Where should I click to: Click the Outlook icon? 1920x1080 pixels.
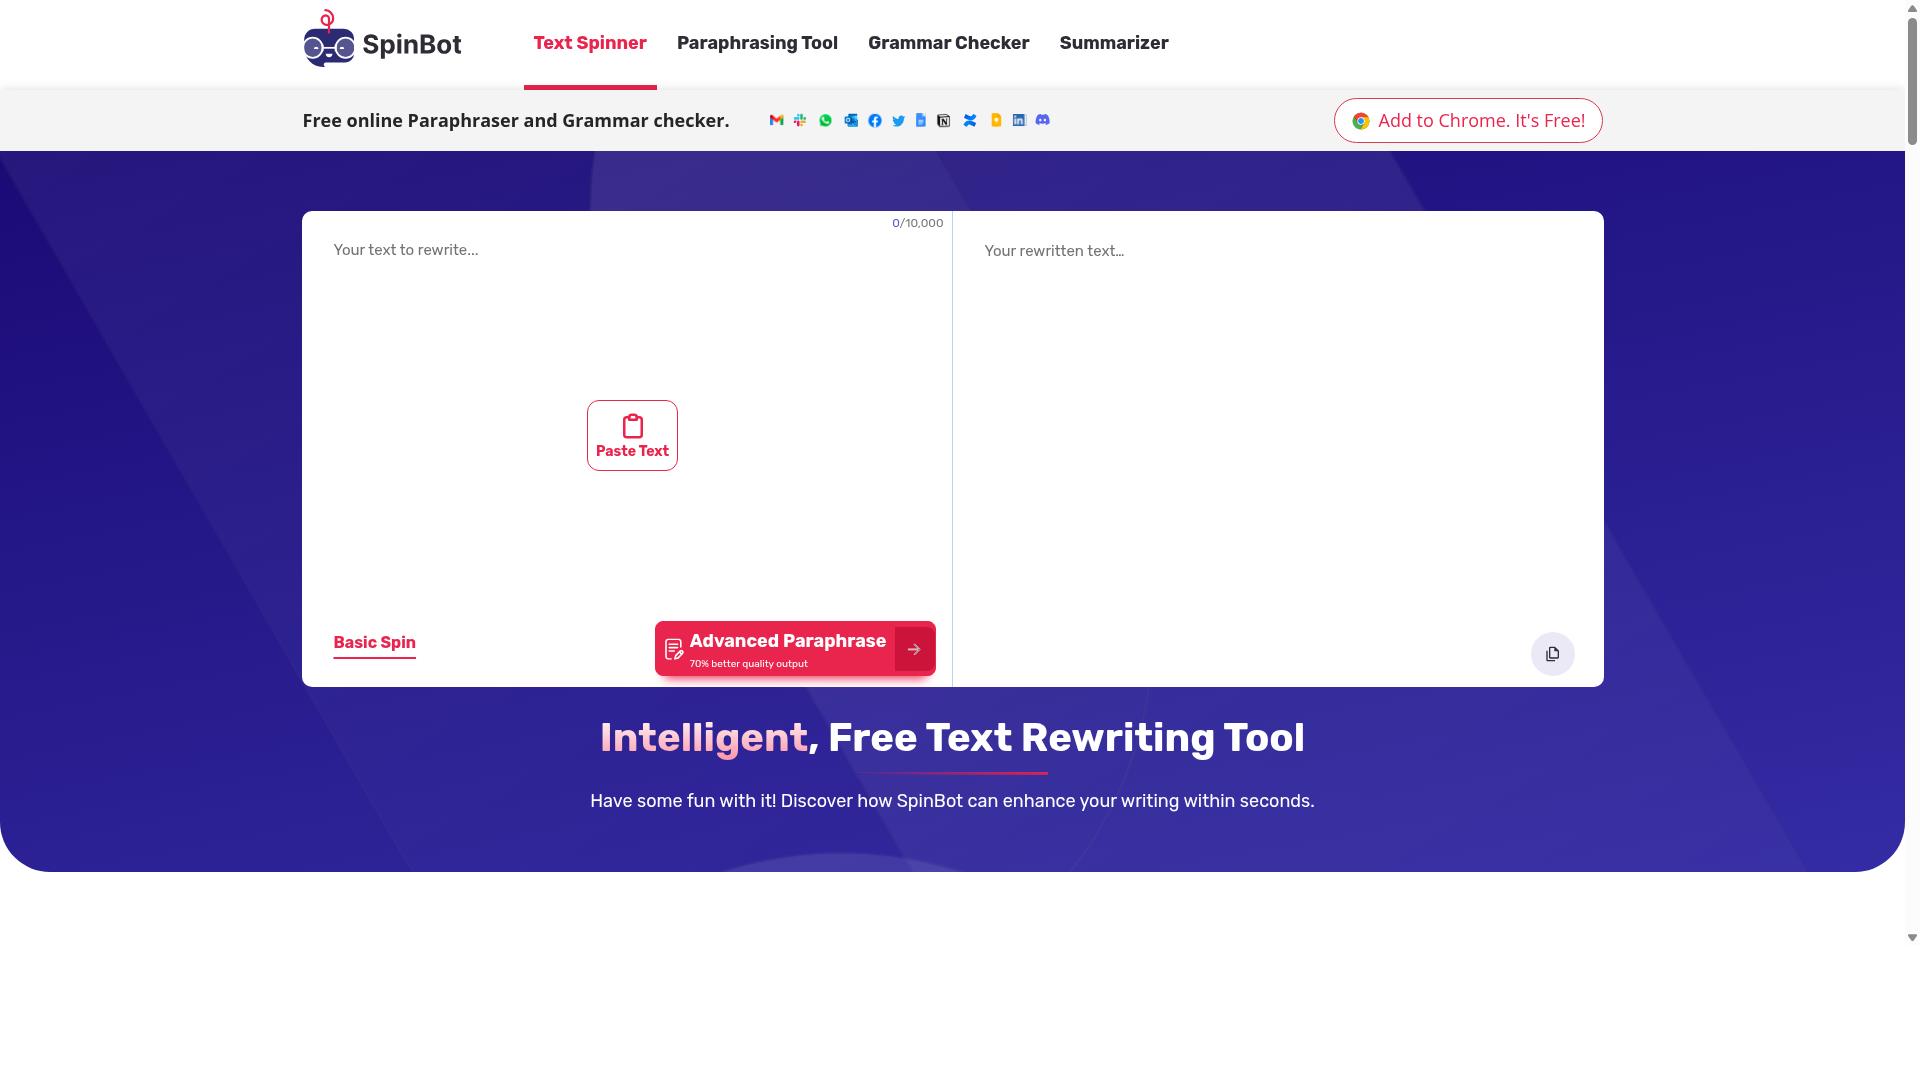(851, 120)
